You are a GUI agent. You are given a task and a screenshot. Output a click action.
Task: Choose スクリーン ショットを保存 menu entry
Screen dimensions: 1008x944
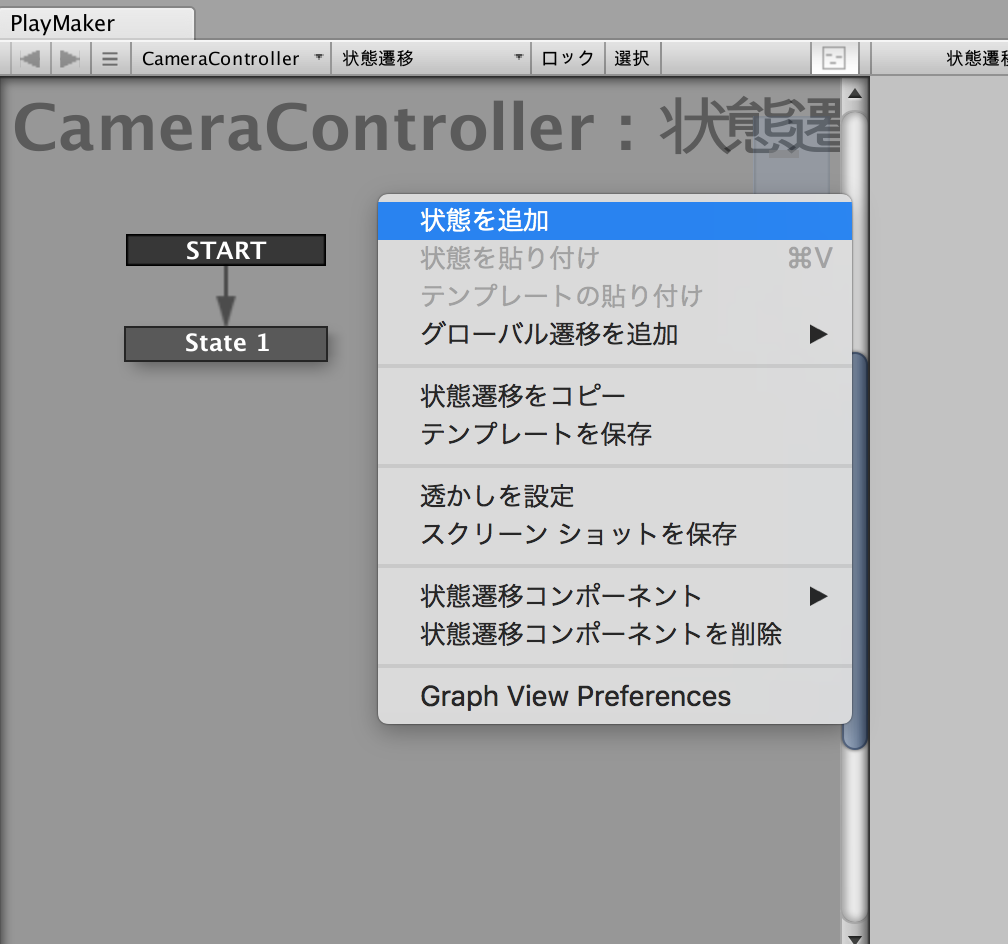click(615, 534)
